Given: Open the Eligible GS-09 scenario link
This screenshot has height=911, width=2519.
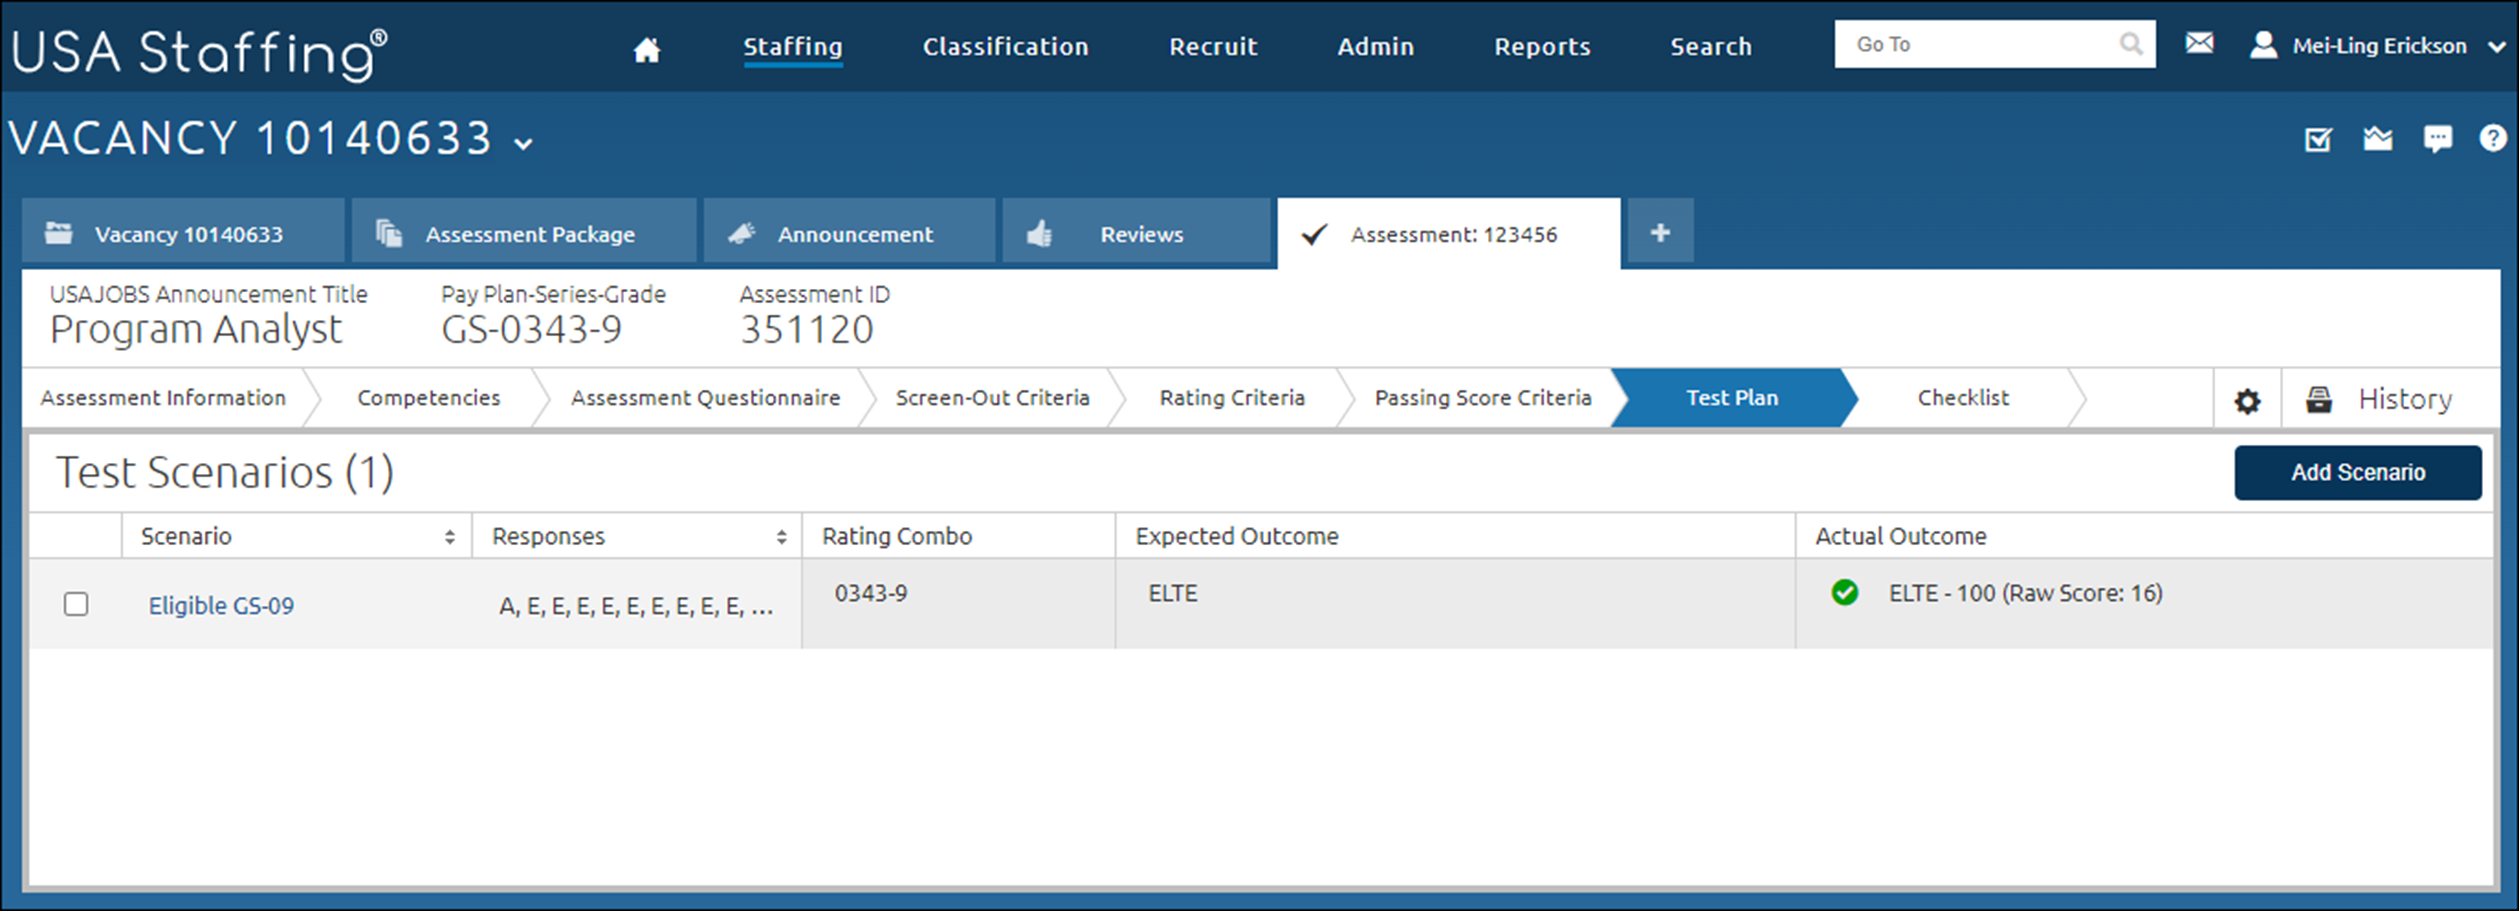Looking at the screenshot, I should (221, 606).
